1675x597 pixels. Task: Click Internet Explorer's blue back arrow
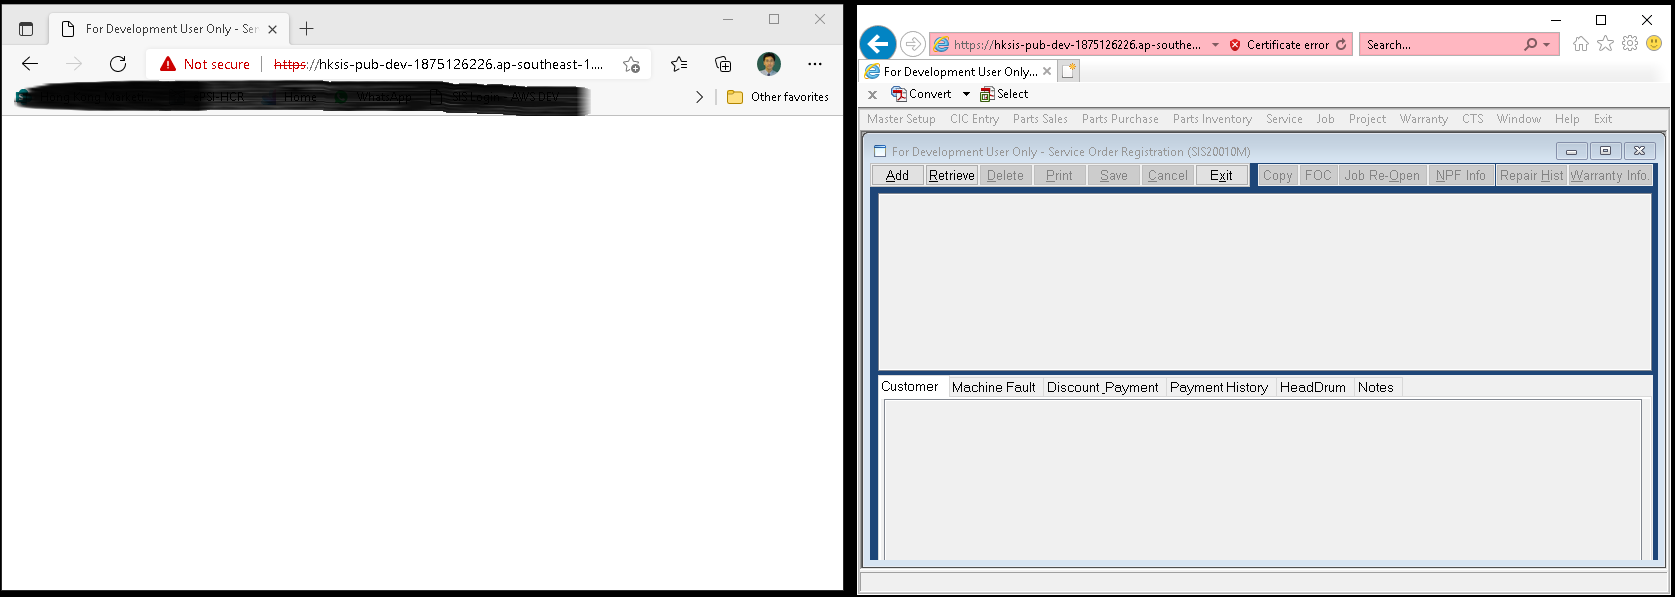pos(877,44)
